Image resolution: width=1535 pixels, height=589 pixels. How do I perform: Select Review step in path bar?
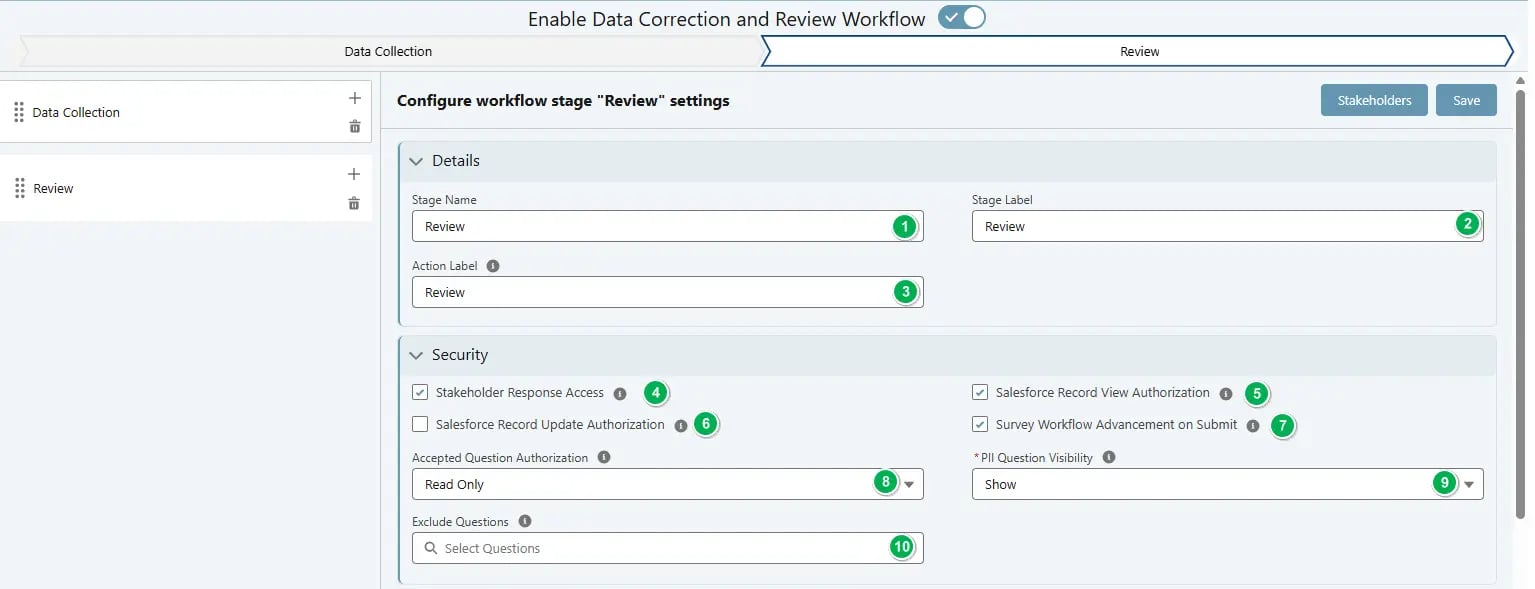(x=1139, y=51)
